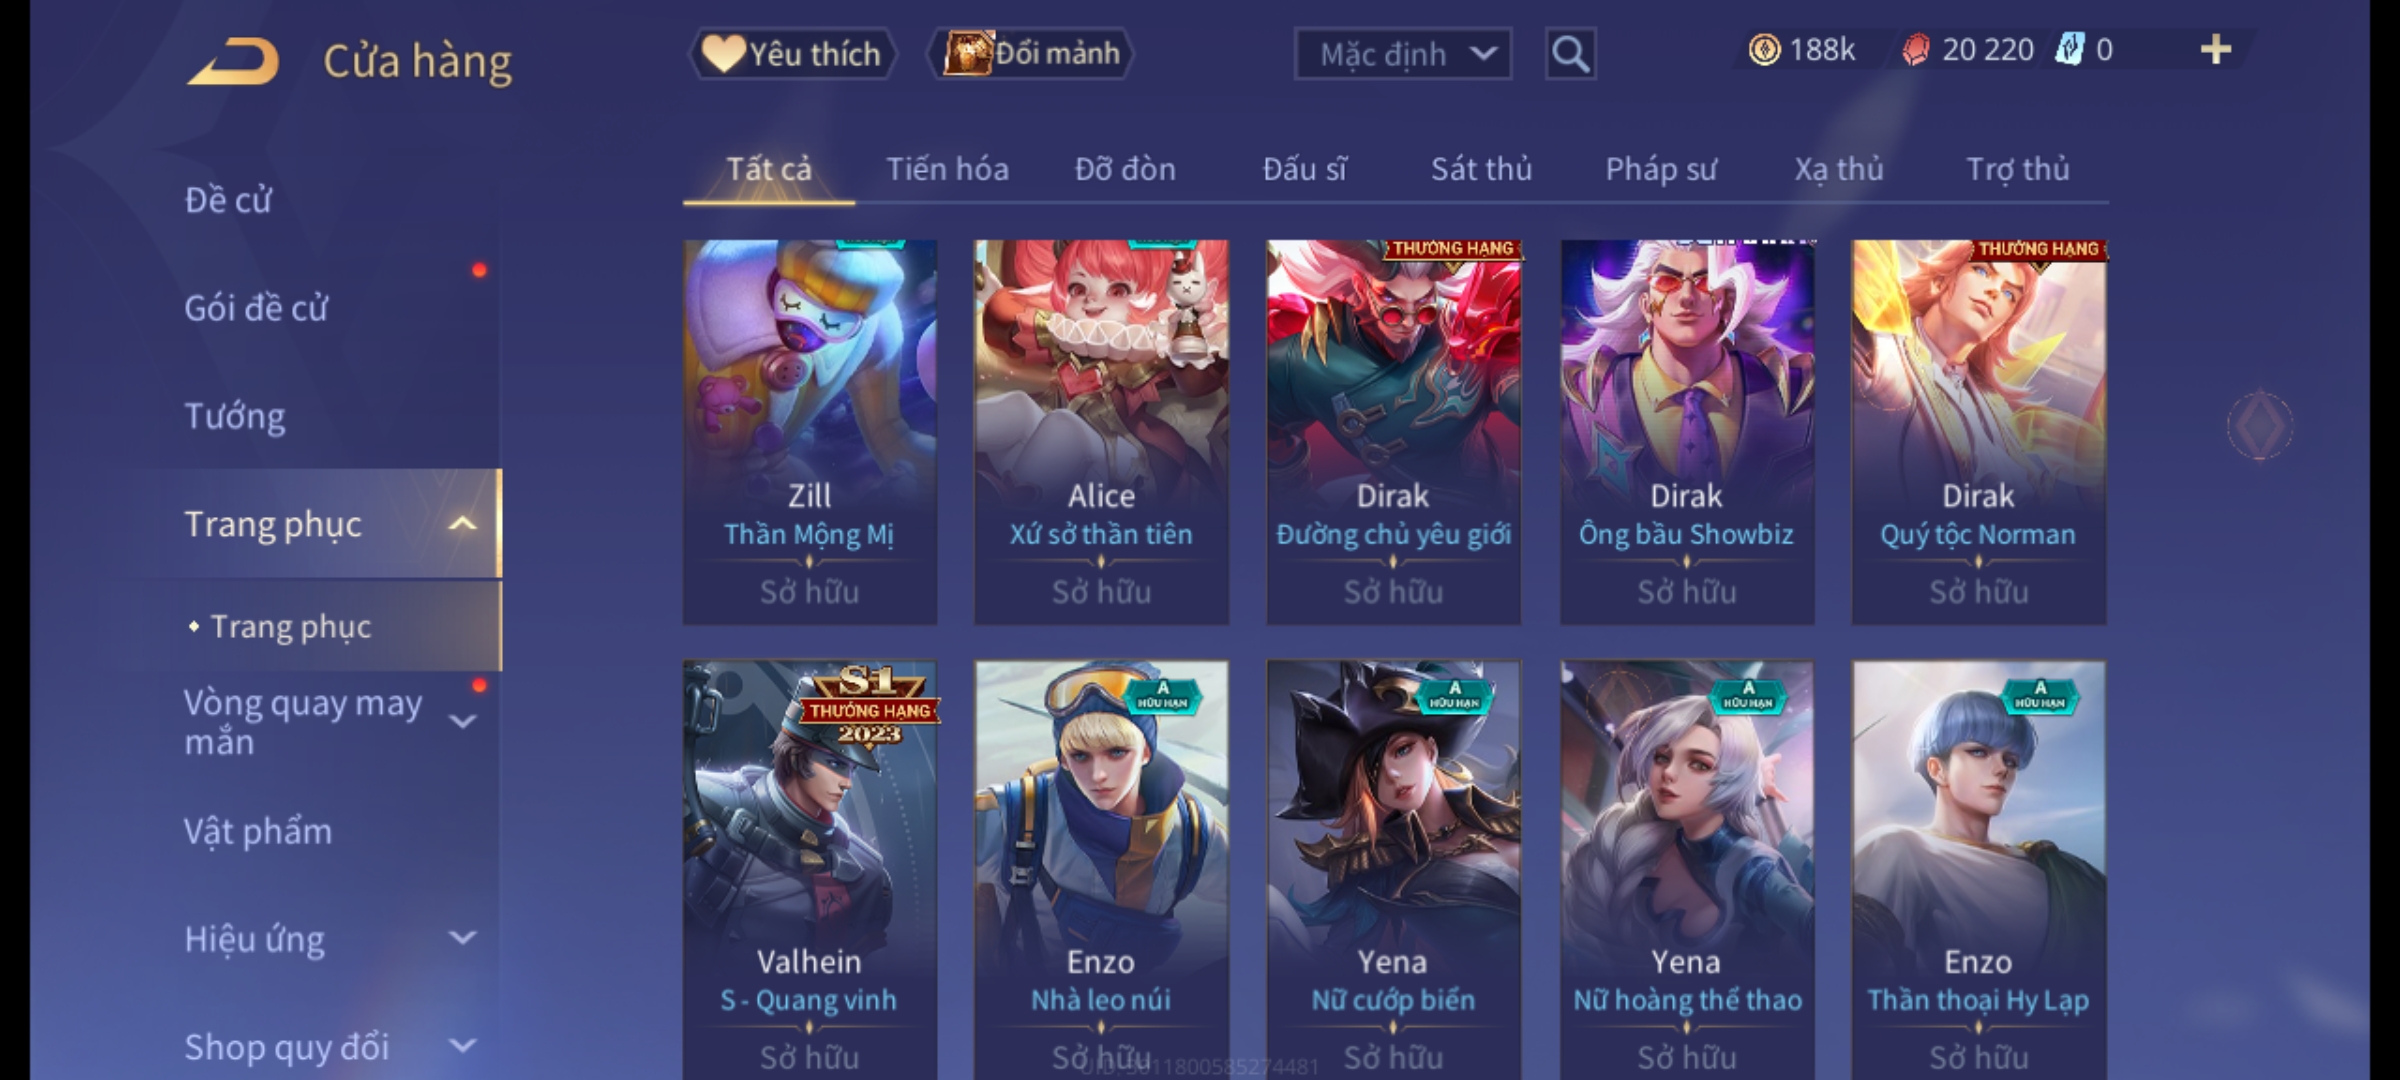
Task: Expand the Vòng quay may mắn section
Action: tap(462, 720)
